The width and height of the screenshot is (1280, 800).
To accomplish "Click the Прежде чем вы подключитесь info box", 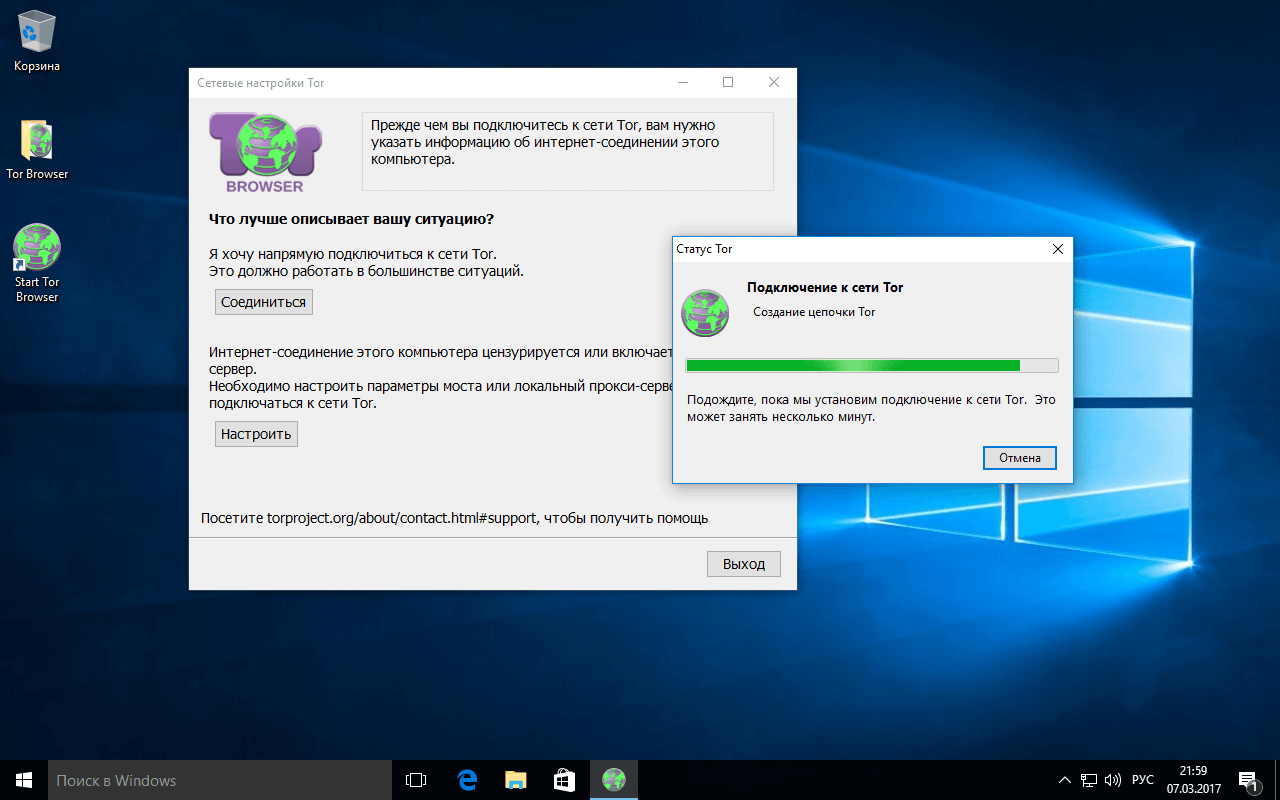I will coord(568,151).
